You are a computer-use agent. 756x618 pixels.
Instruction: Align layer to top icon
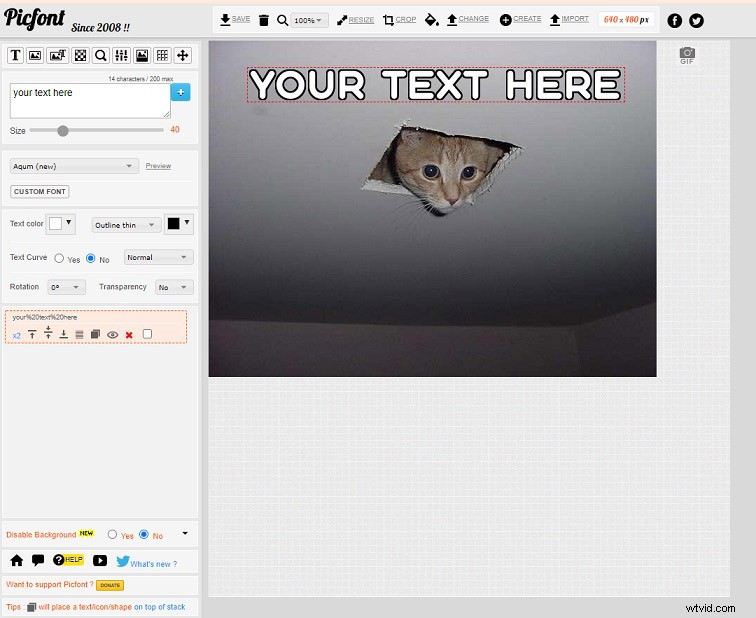[32, 334]
